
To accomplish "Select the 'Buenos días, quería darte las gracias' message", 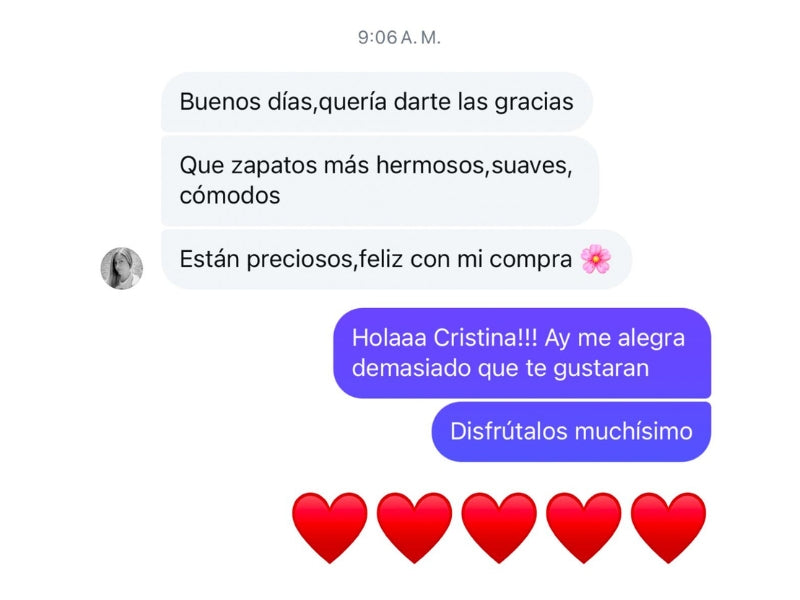I will [x=377, y=102].
